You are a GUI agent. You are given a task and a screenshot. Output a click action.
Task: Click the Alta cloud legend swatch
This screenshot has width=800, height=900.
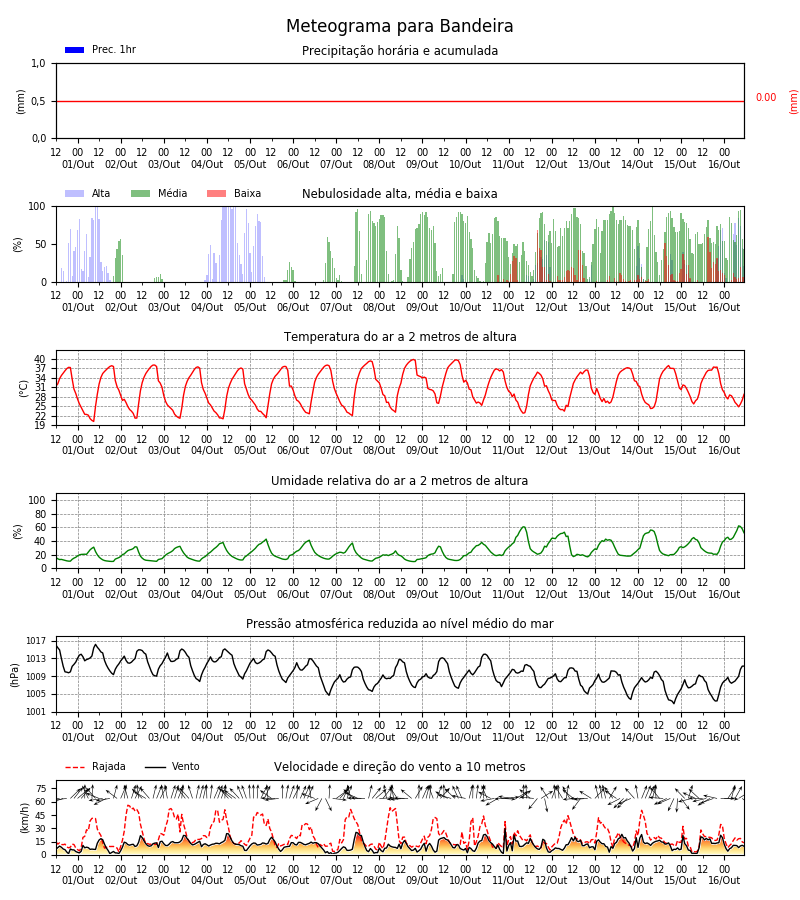(75, 193)
